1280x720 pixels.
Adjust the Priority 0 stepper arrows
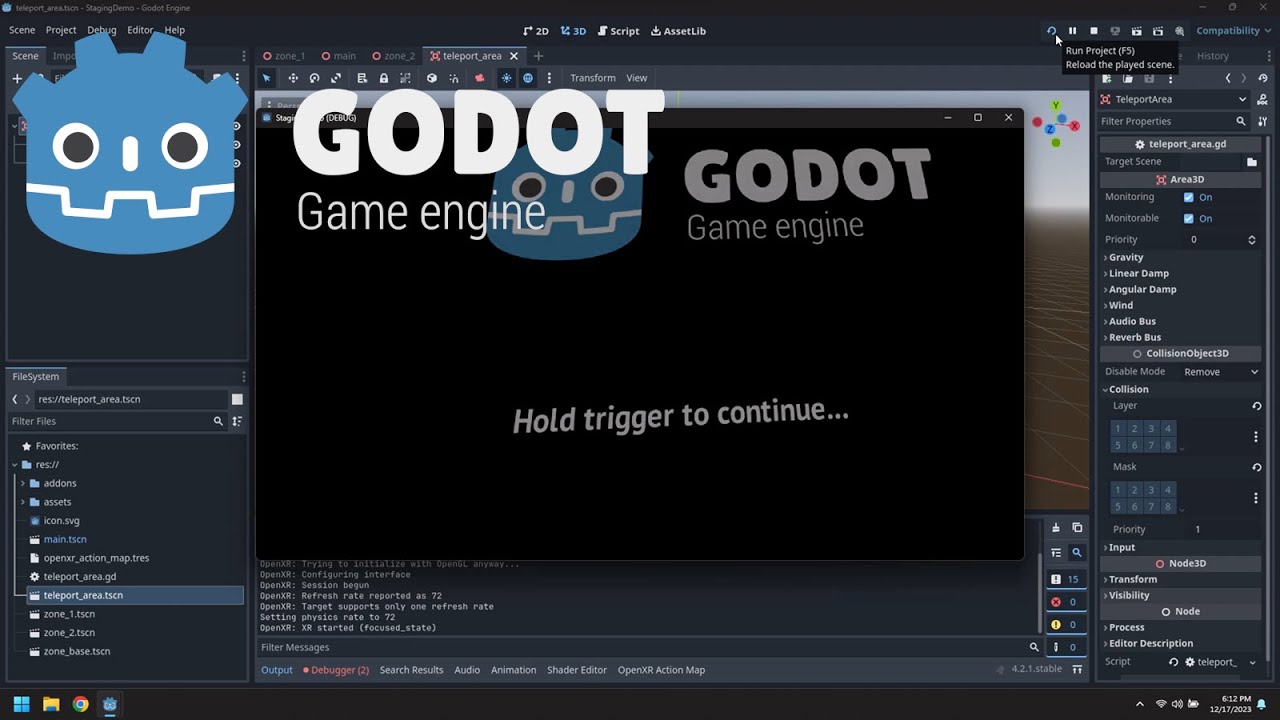1252,240
